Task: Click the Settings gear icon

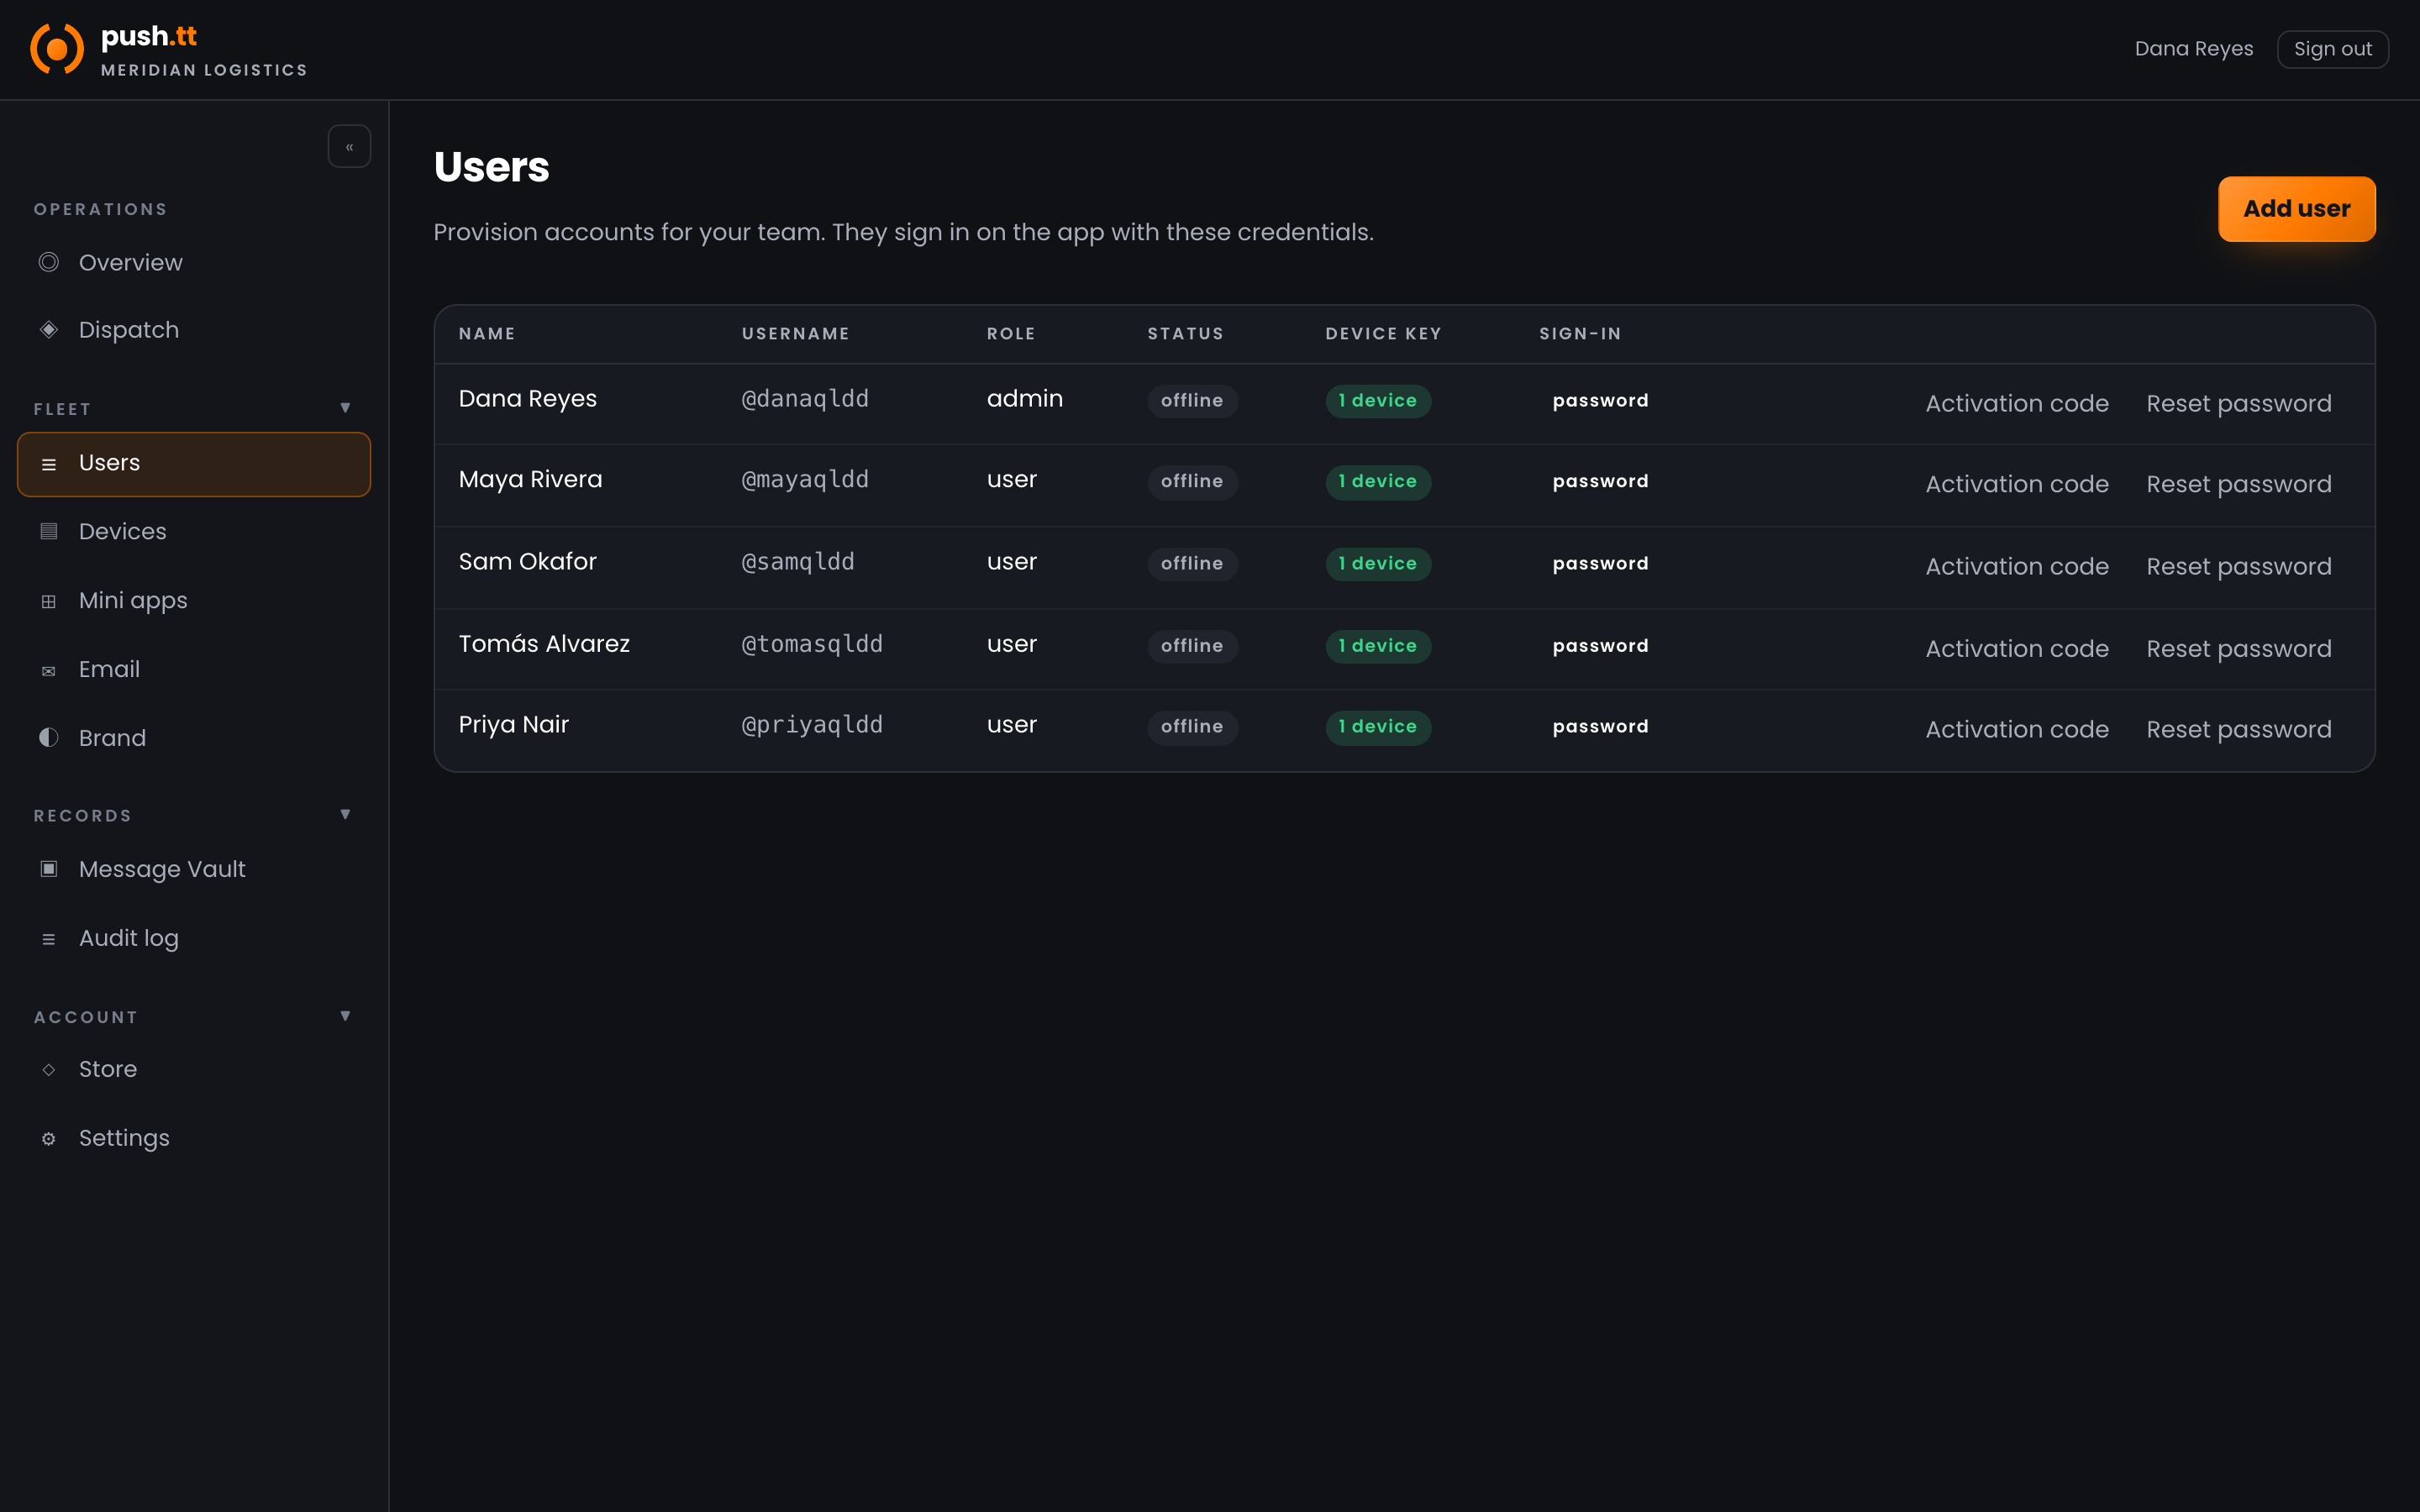Action: tap(48, 1139)
